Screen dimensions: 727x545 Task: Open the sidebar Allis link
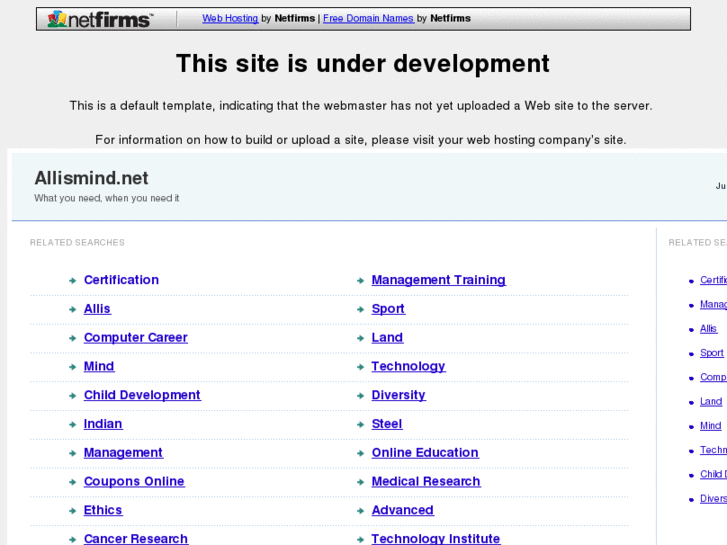pos(708,328)
